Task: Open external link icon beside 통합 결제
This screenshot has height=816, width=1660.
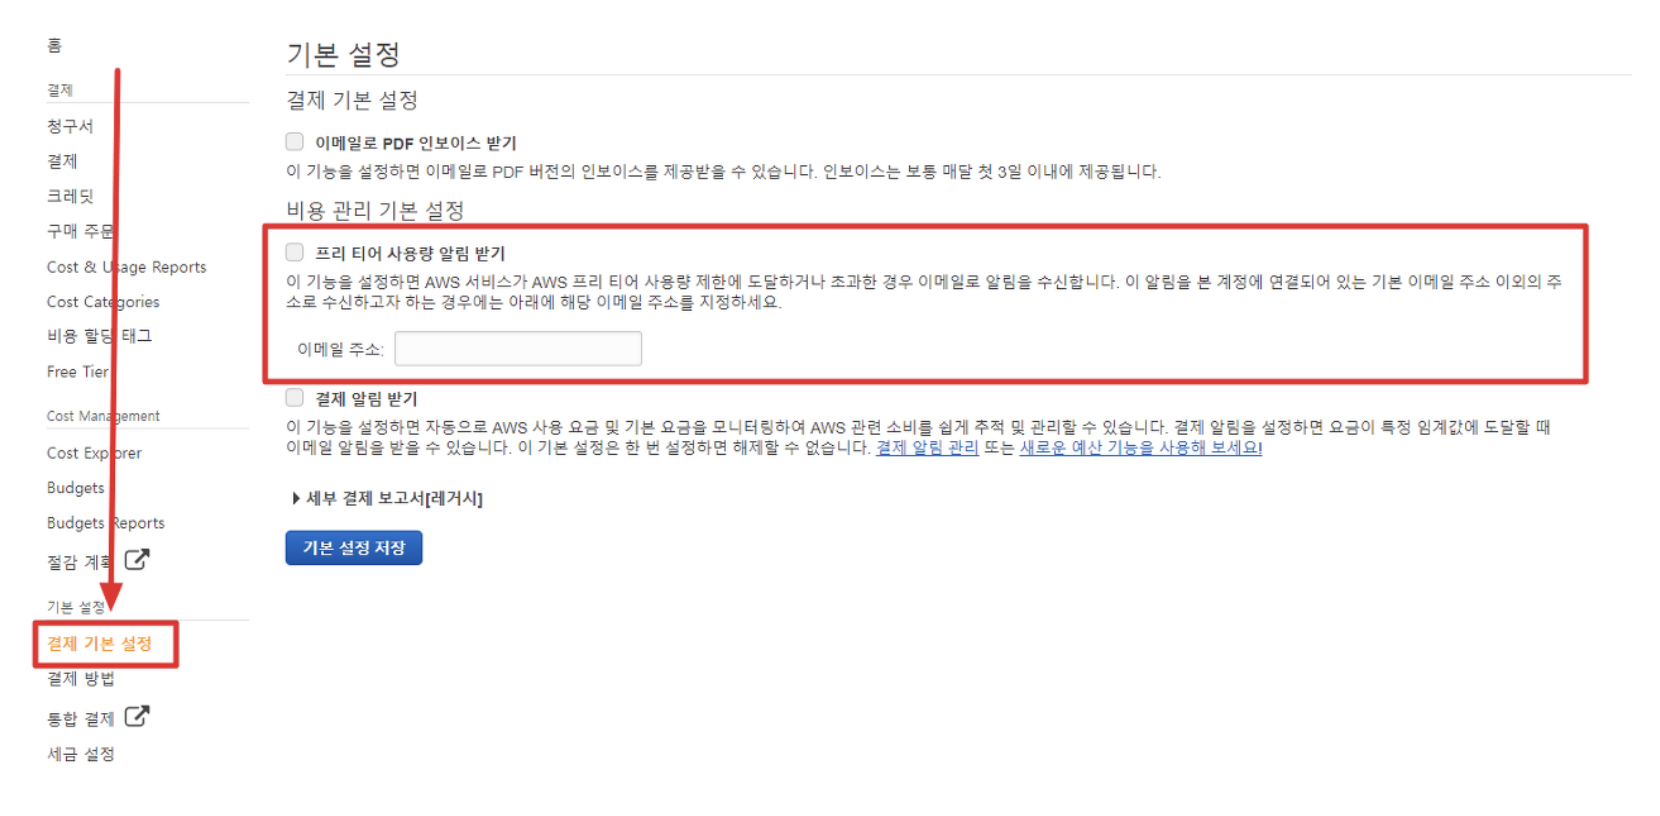Action: [x=137, y=716]
